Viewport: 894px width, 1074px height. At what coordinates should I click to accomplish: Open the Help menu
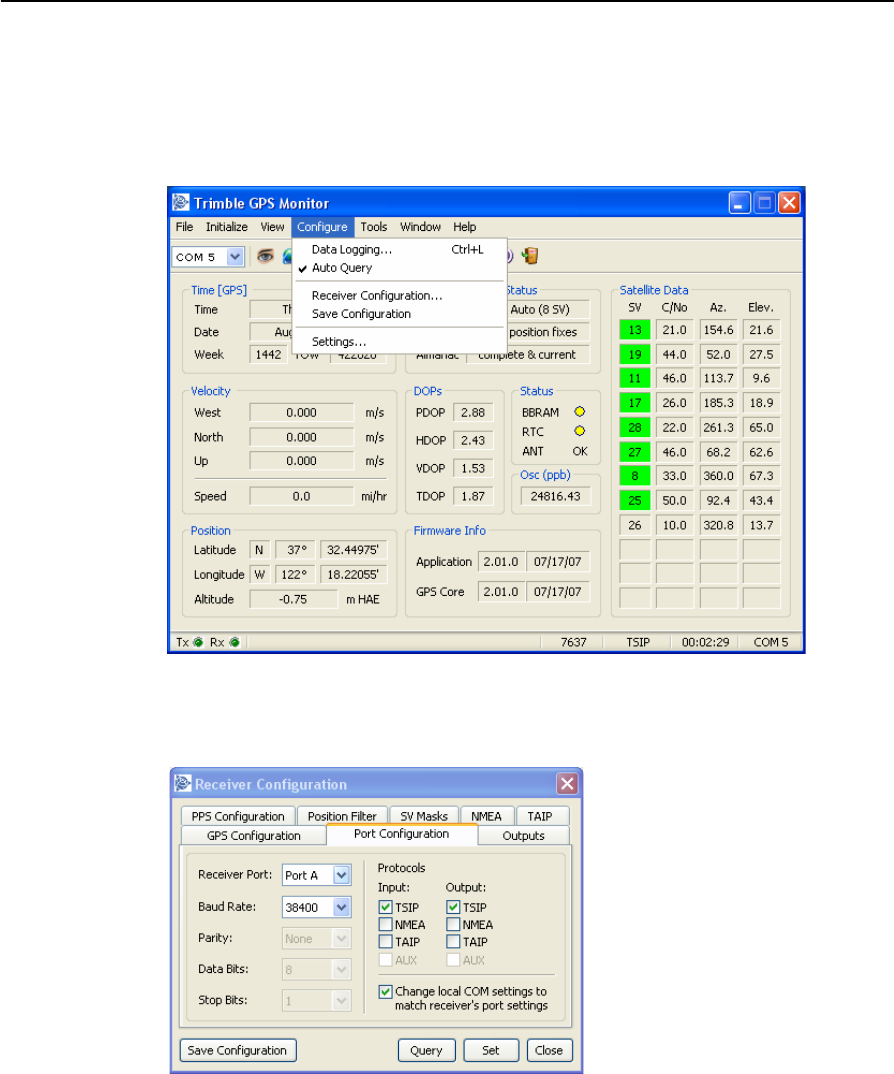464,227
